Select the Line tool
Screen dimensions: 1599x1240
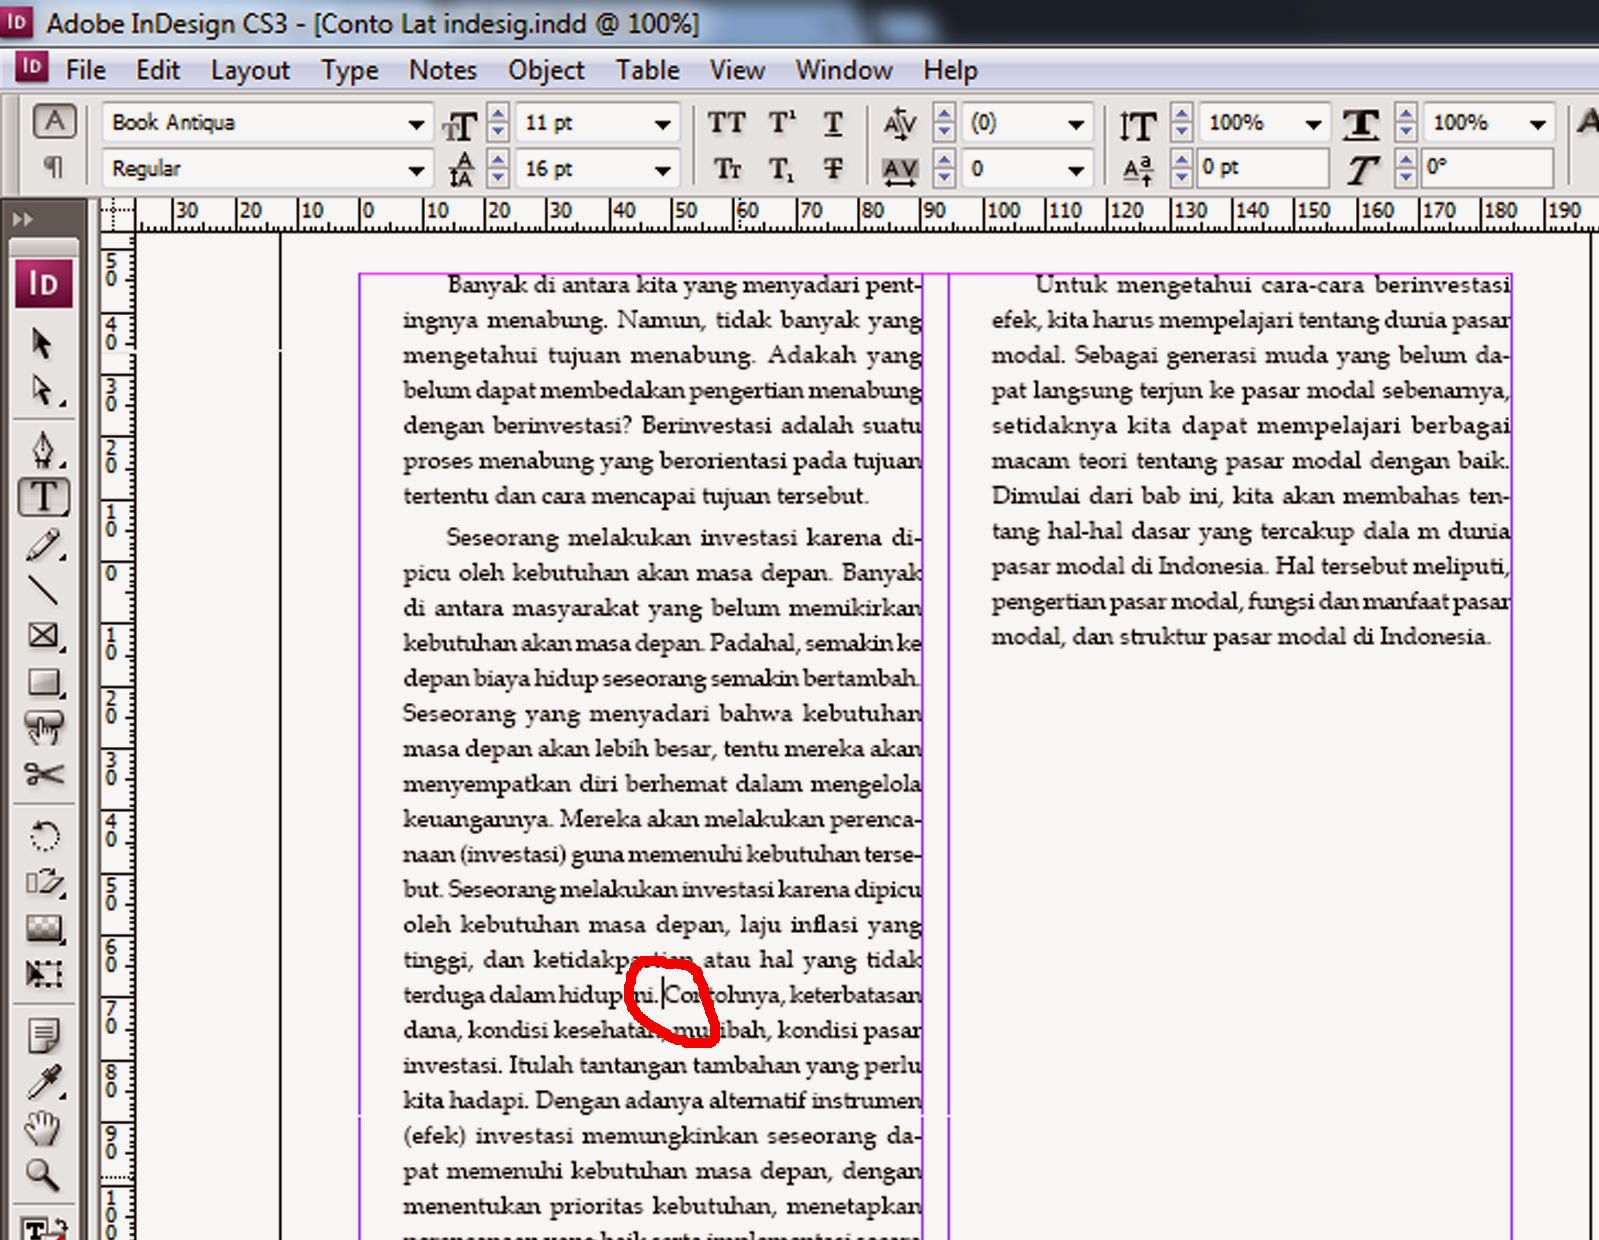click(x=42, y=591)
